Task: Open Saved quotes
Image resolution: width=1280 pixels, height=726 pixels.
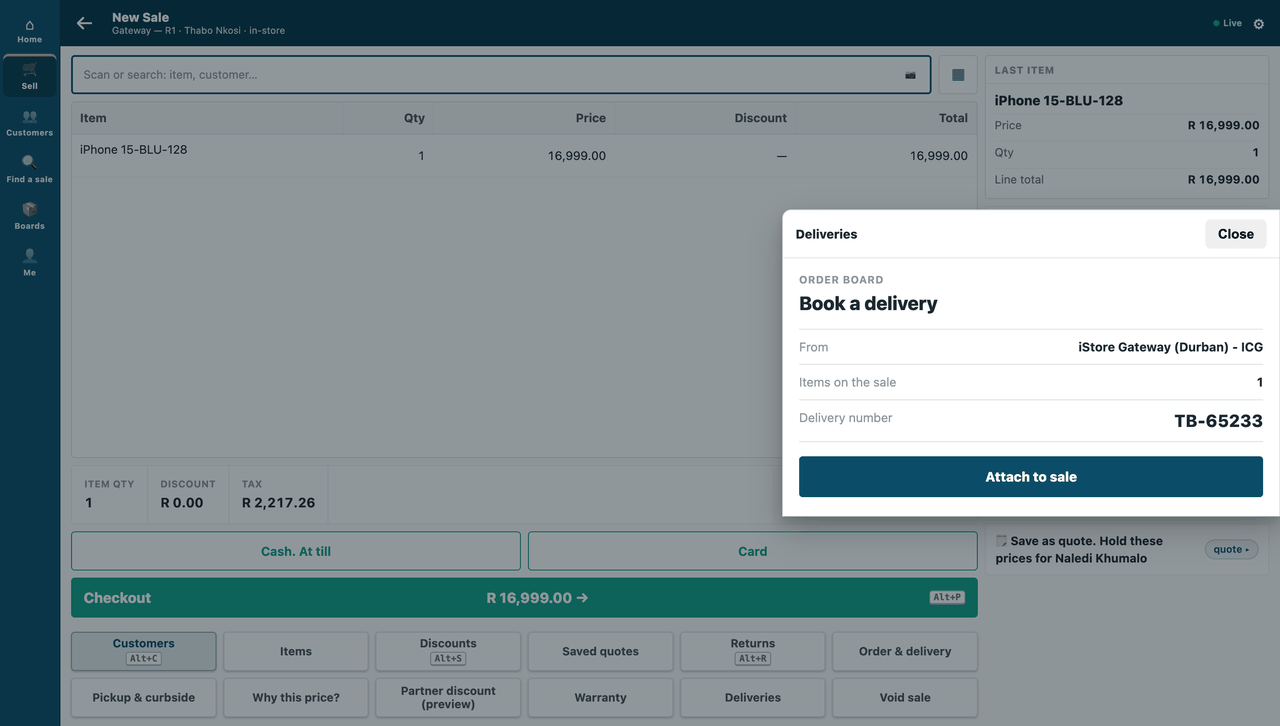Action: coord(600,651)
